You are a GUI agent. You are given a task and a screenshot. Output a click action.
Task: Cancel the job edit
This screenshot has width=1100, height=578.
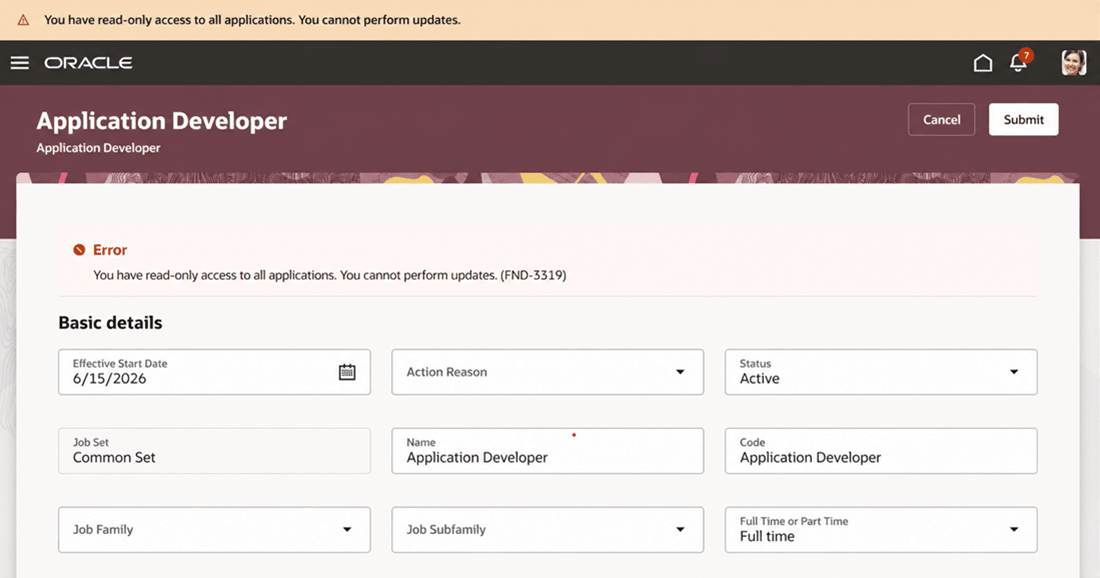coord(941,119)
